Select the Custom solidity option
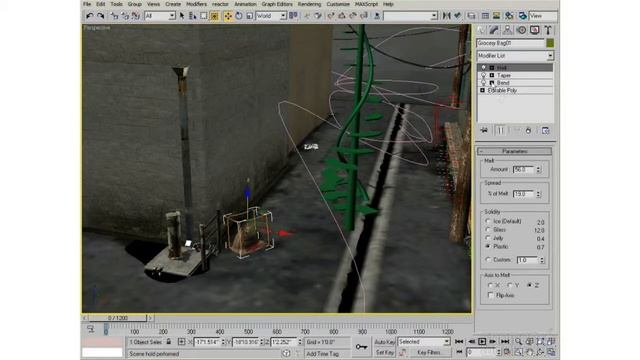 coord(488,260)
